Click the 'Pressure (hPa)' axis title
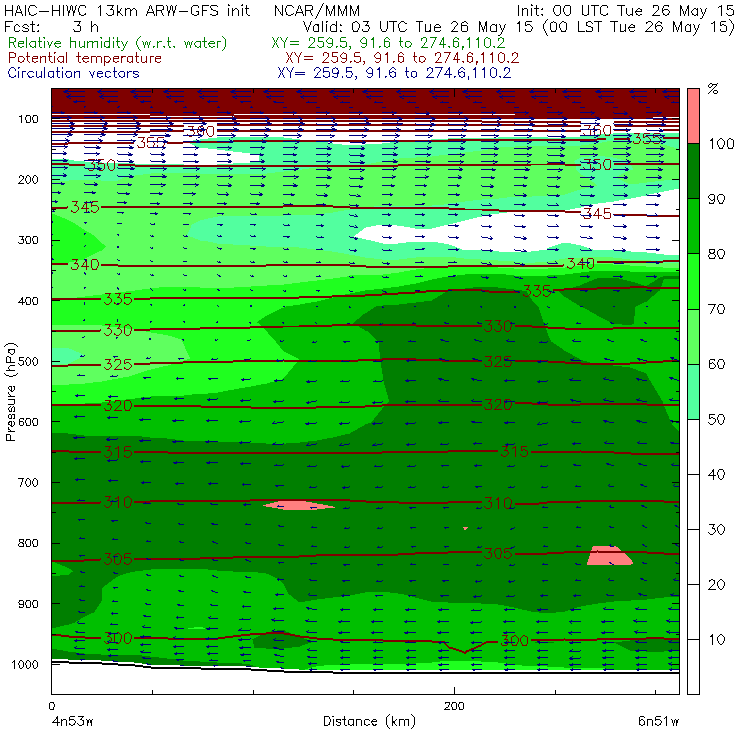Screen dimensions: 740x740 pos(10,392)
